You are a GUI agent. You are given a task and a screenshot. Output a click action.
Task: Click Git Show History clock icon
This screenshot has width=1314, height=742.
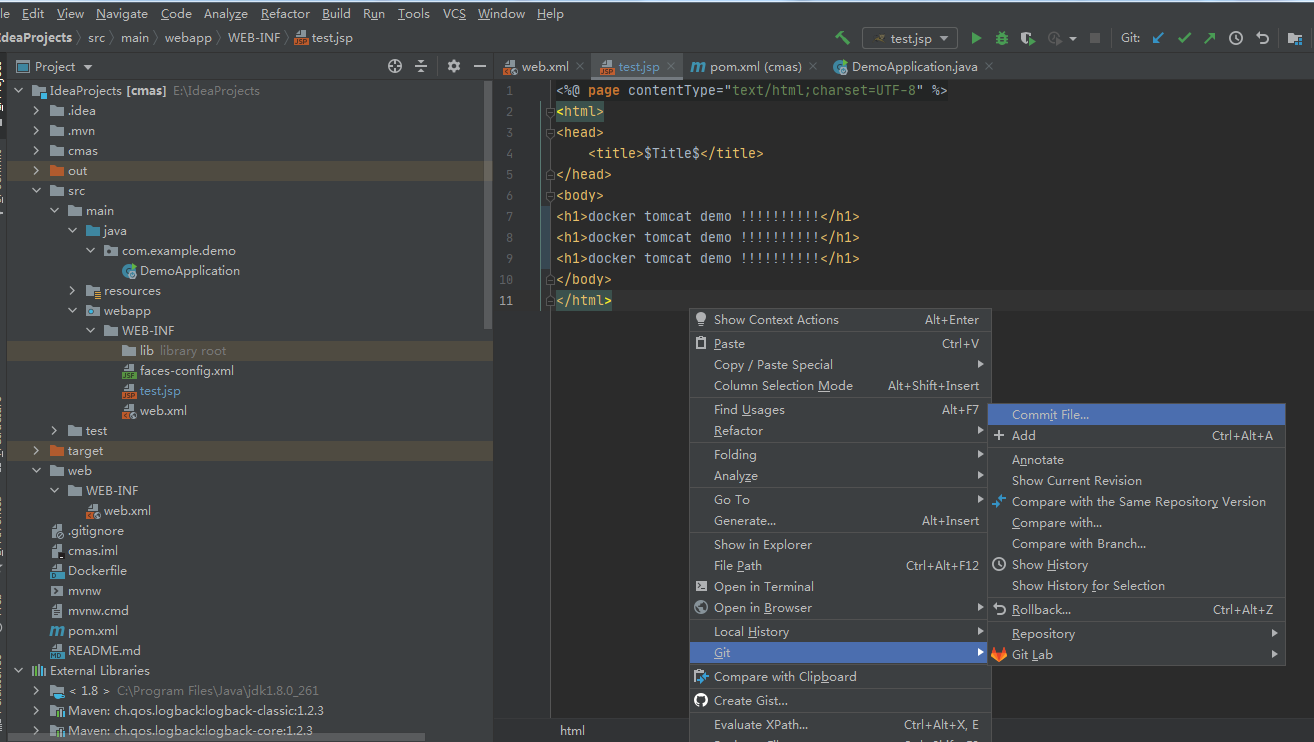click(1236, 38)
